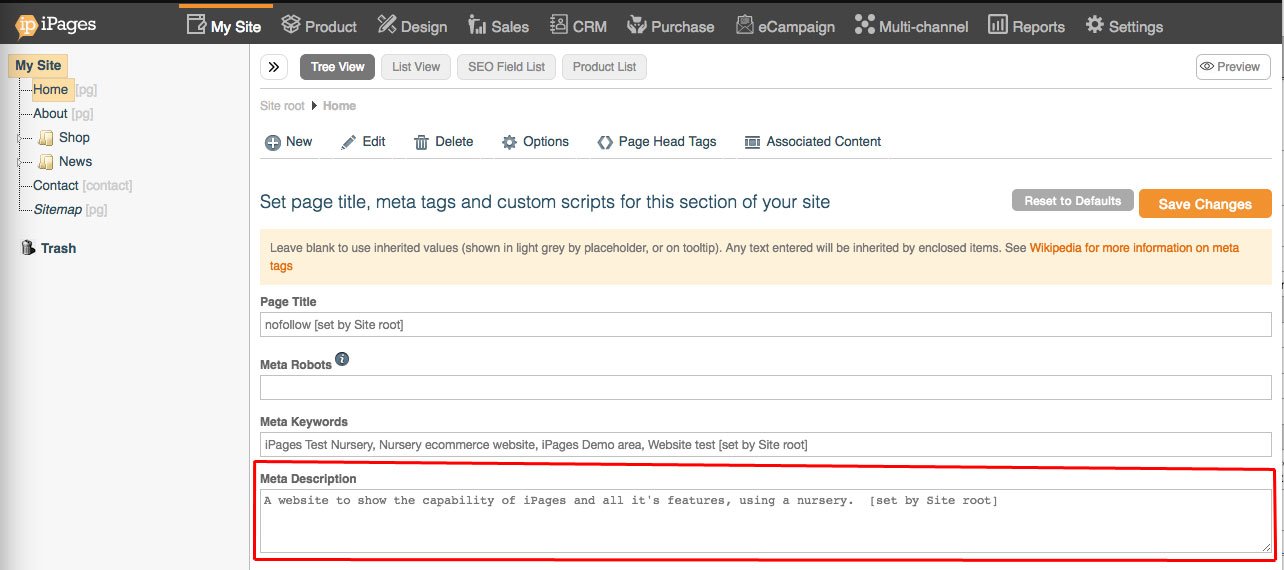Click the Edit pencil icon
Viewport: 1284px width, 570px height.
(348, 143)
